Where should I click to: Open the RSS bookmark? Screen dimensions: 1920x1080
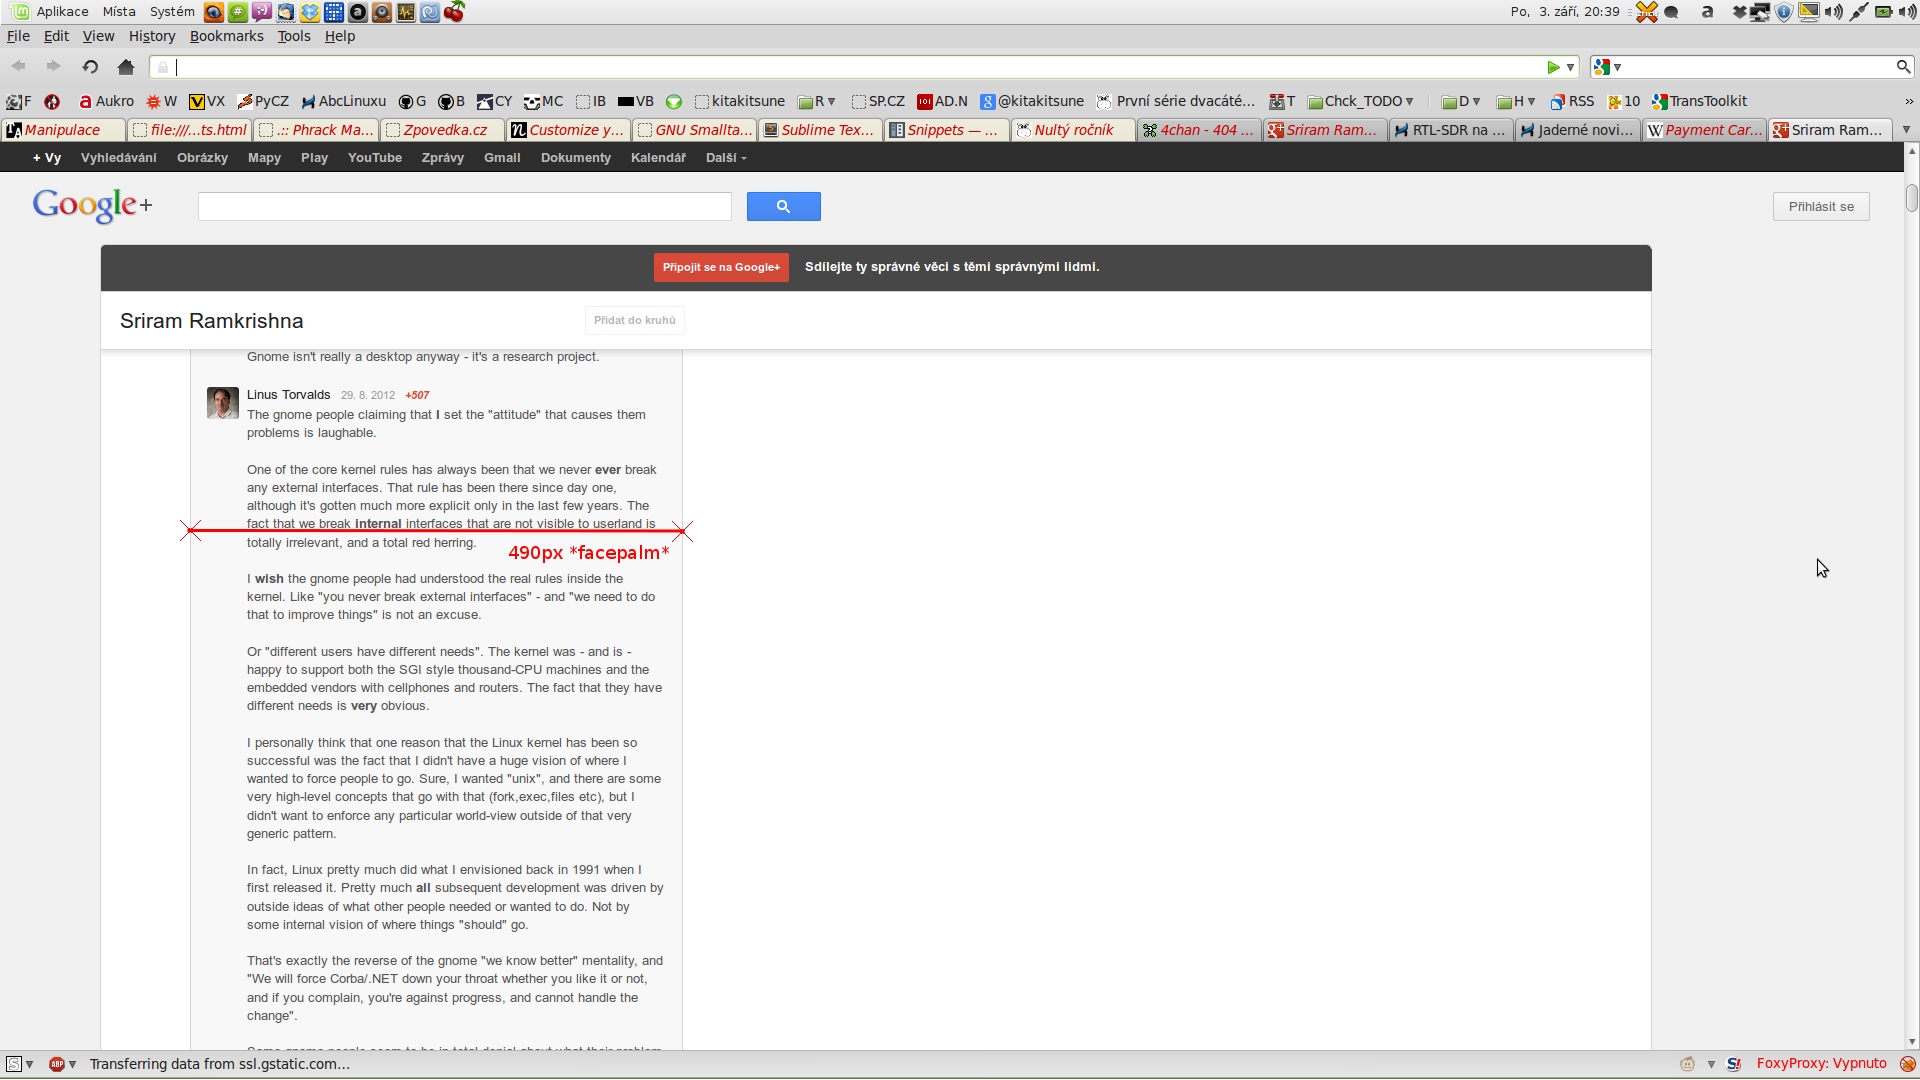(1572, 101)
